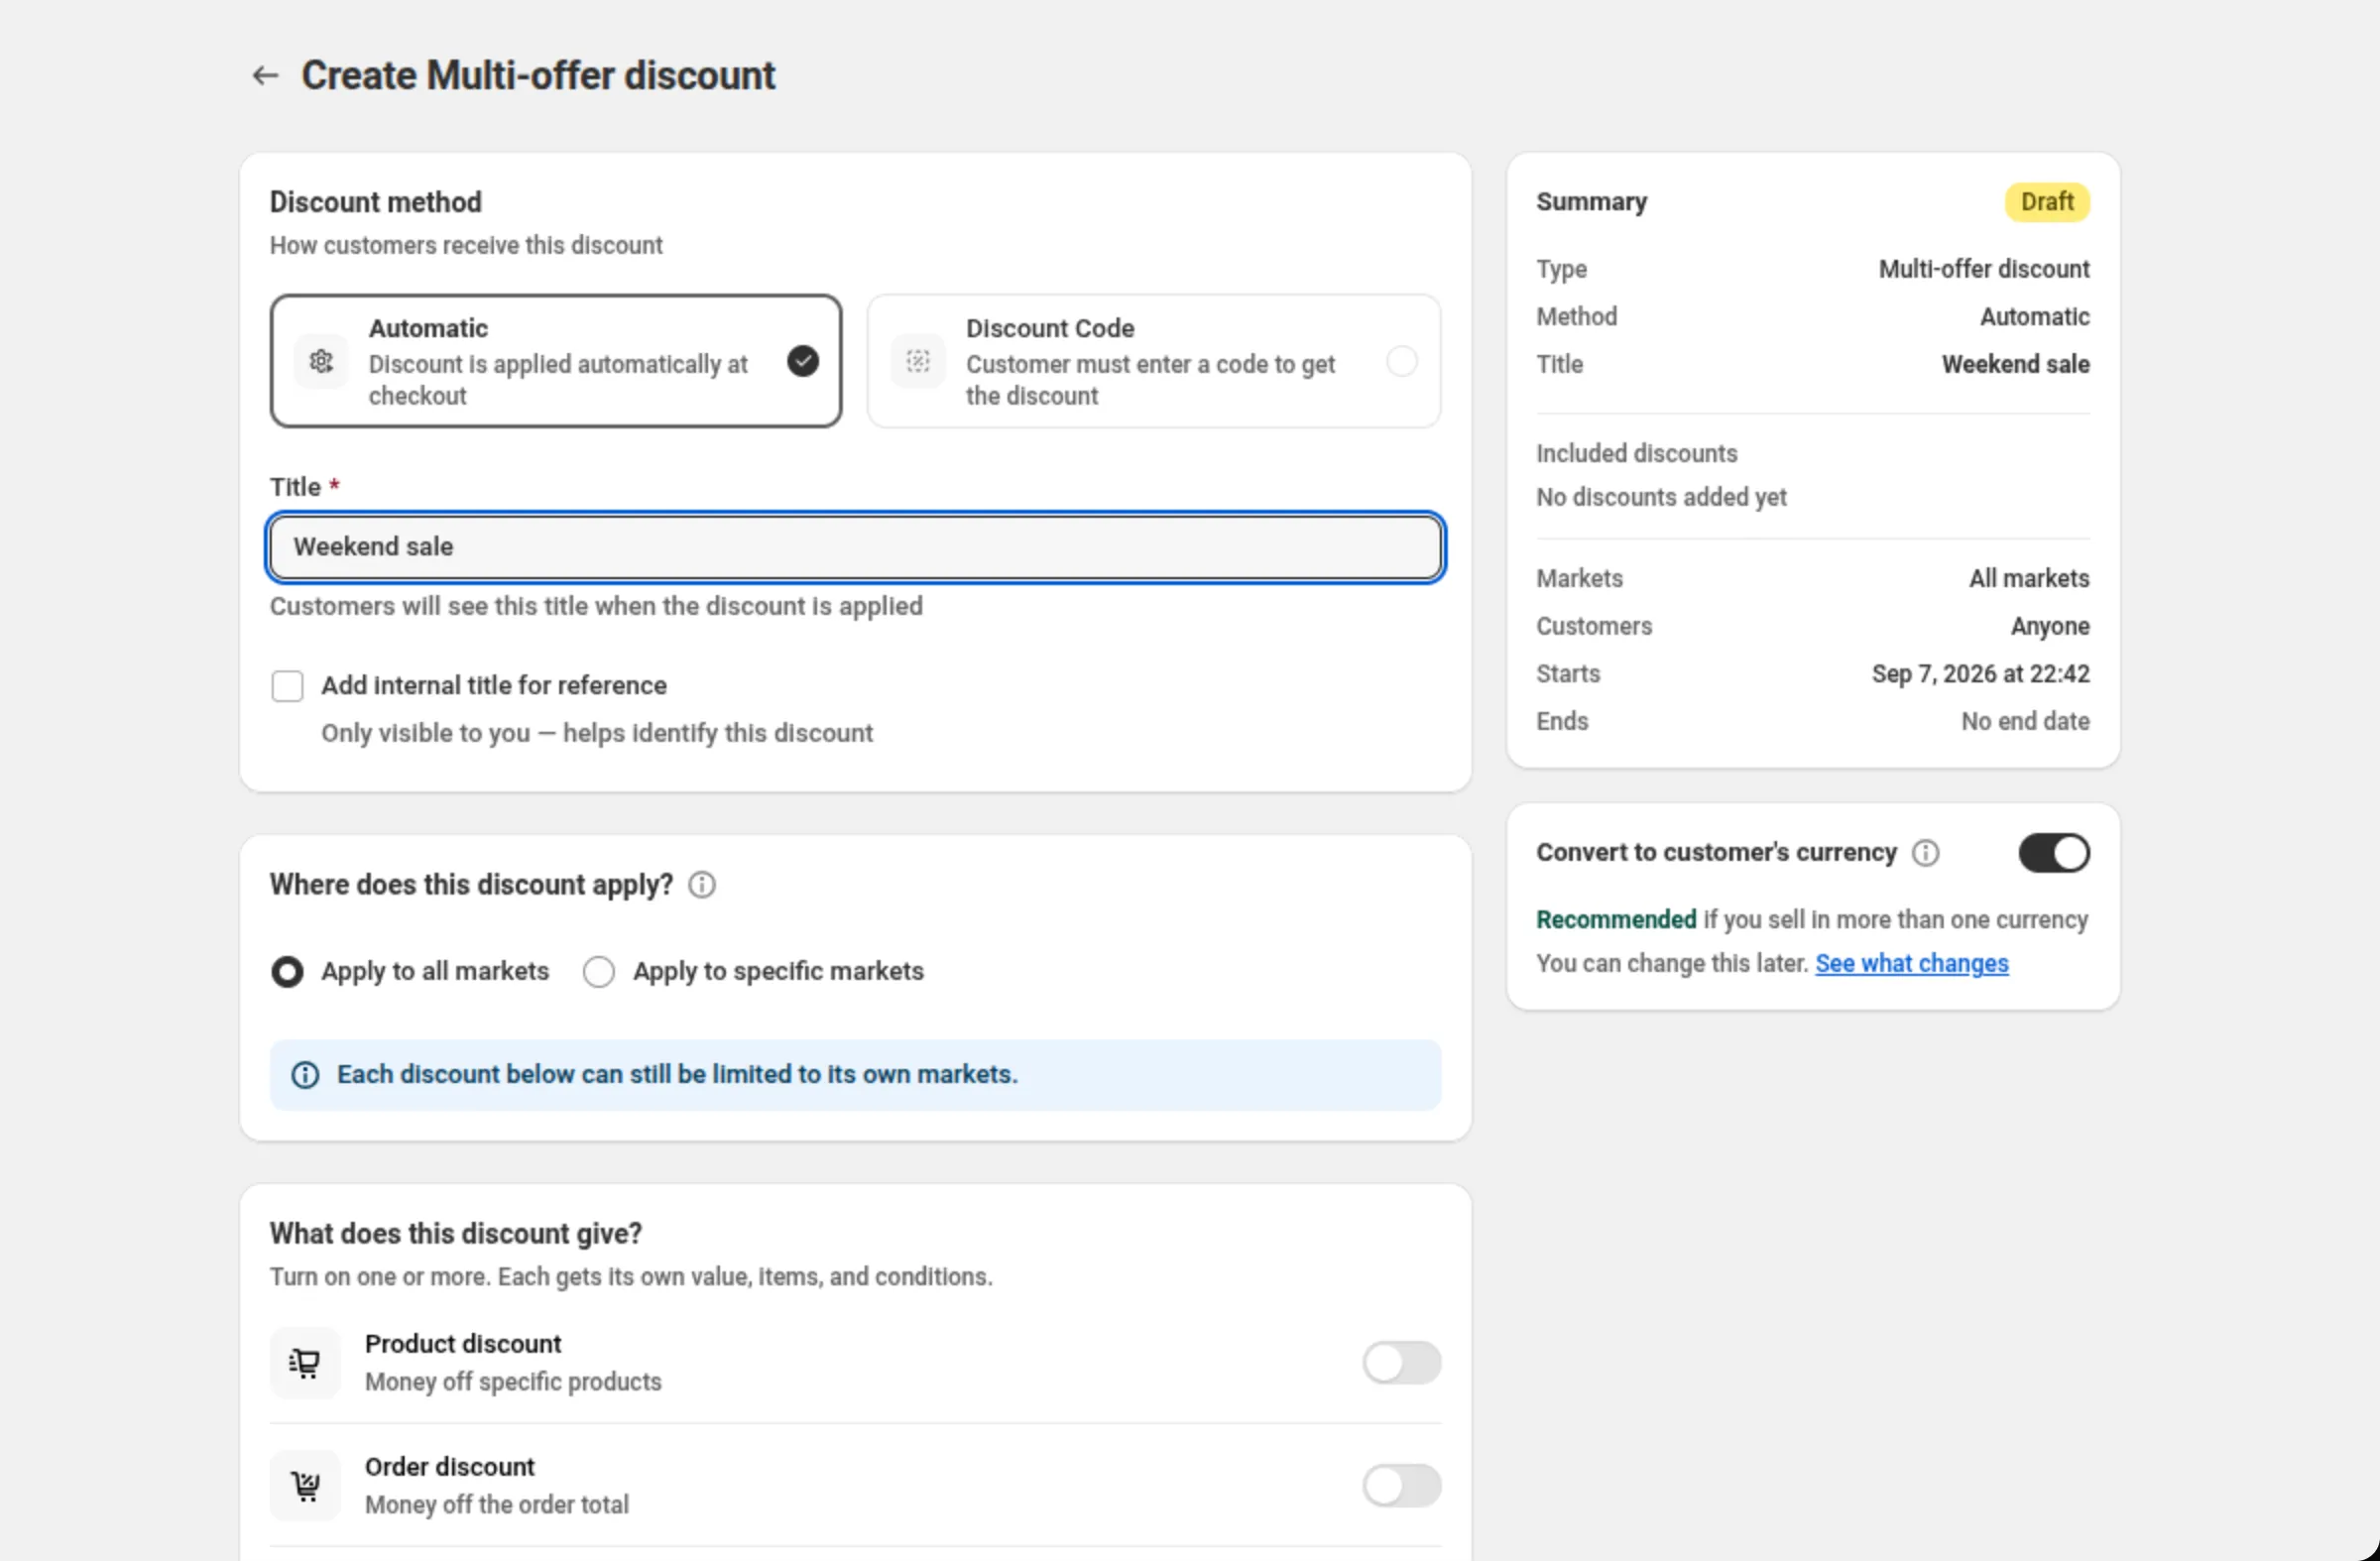Turn on the Order discount toggle
This screenshot has width=2380, height=1561.
[1401, 1486]
